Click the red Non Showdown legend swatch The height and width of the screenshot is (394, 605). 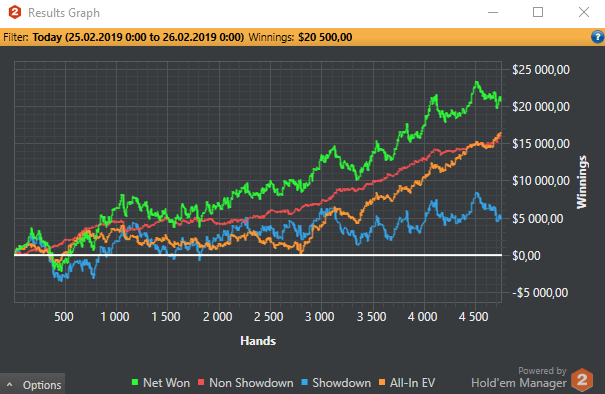point(201,382)
